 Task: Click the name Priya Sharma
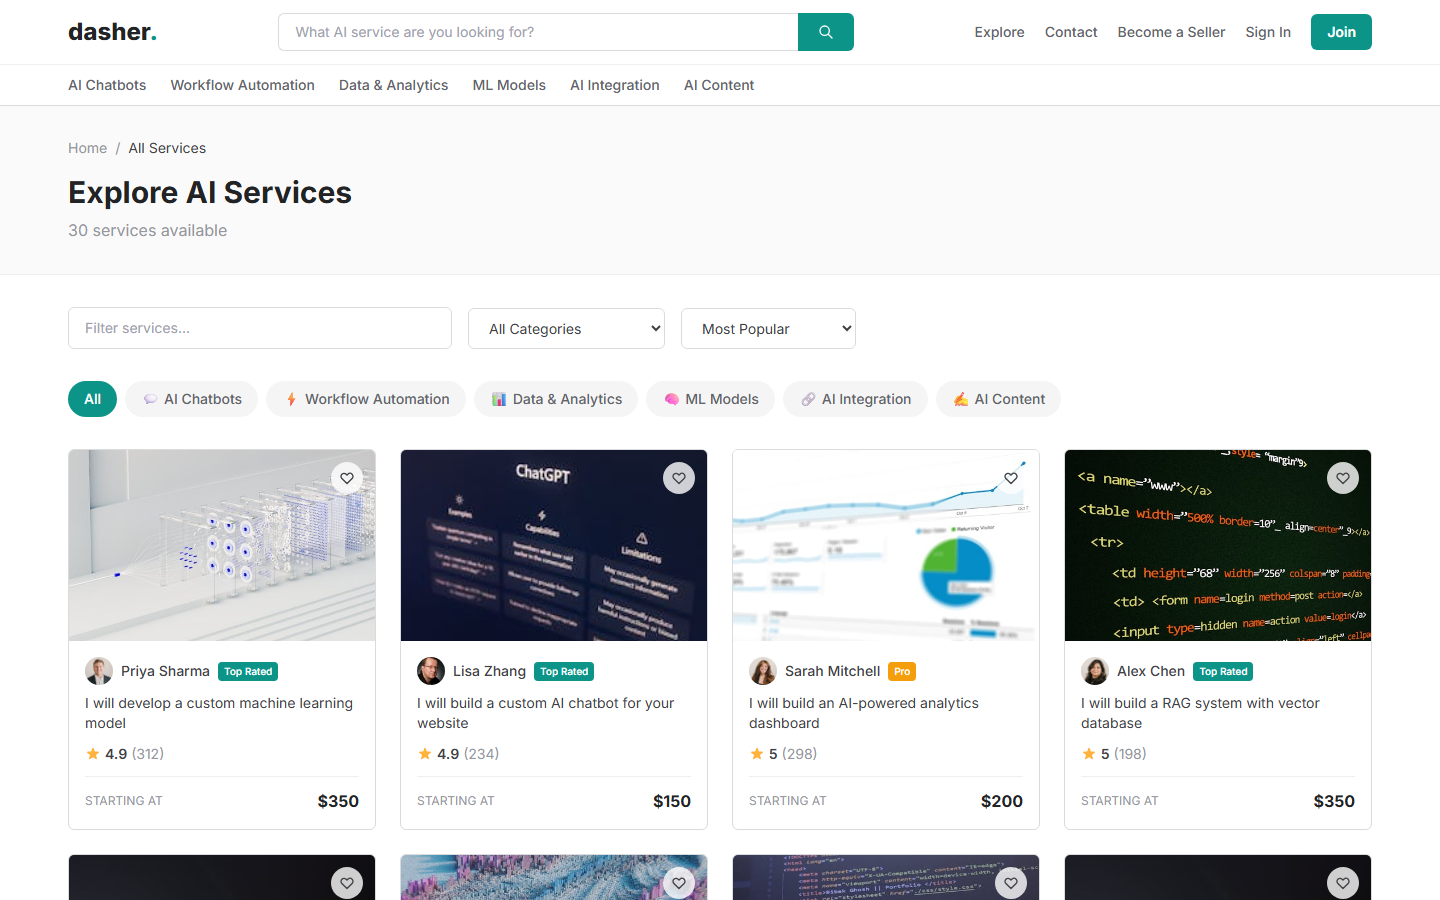[x=165, y=671]
